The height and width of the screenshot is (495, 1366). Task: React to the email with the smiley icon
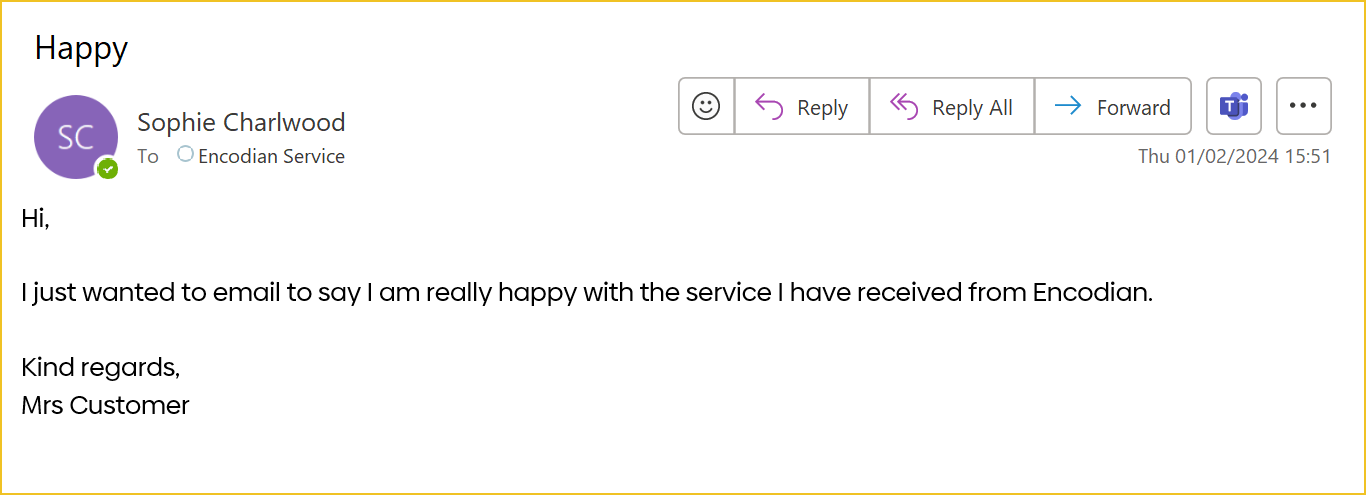click(706, 106)
